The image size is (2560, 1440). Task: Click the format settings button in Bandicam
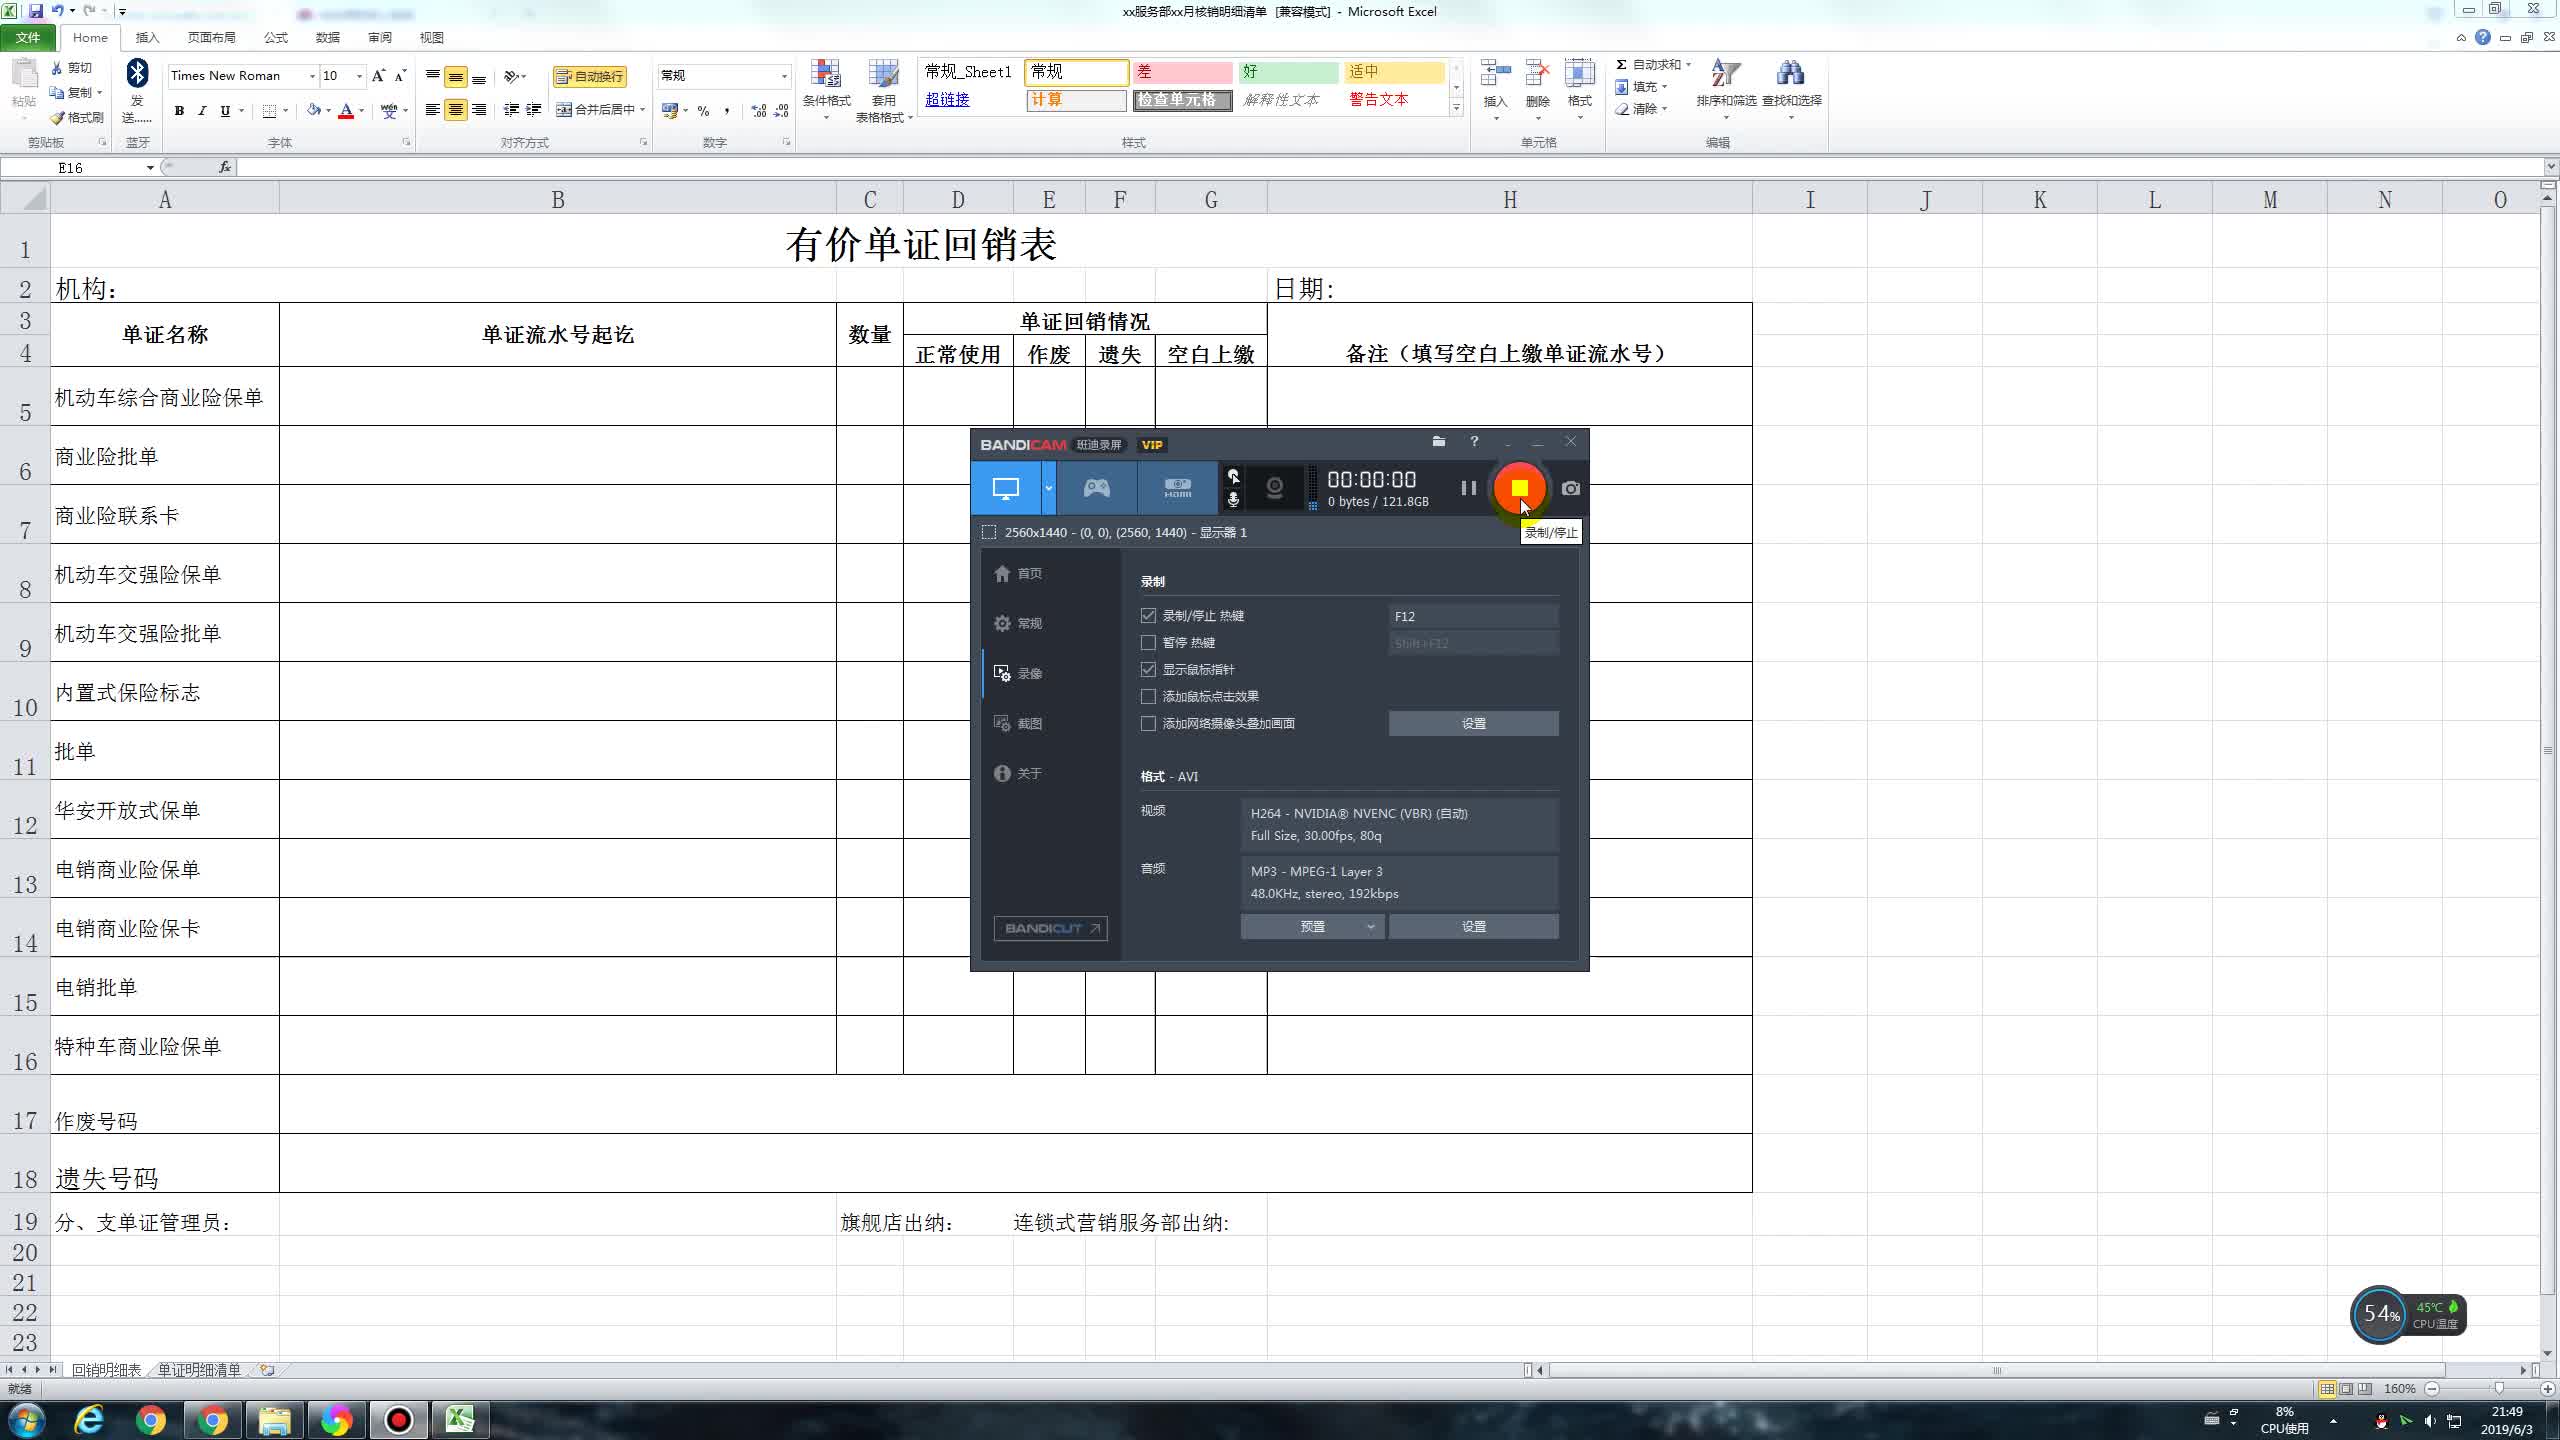pyautogui.click(x=1473, y=927)
